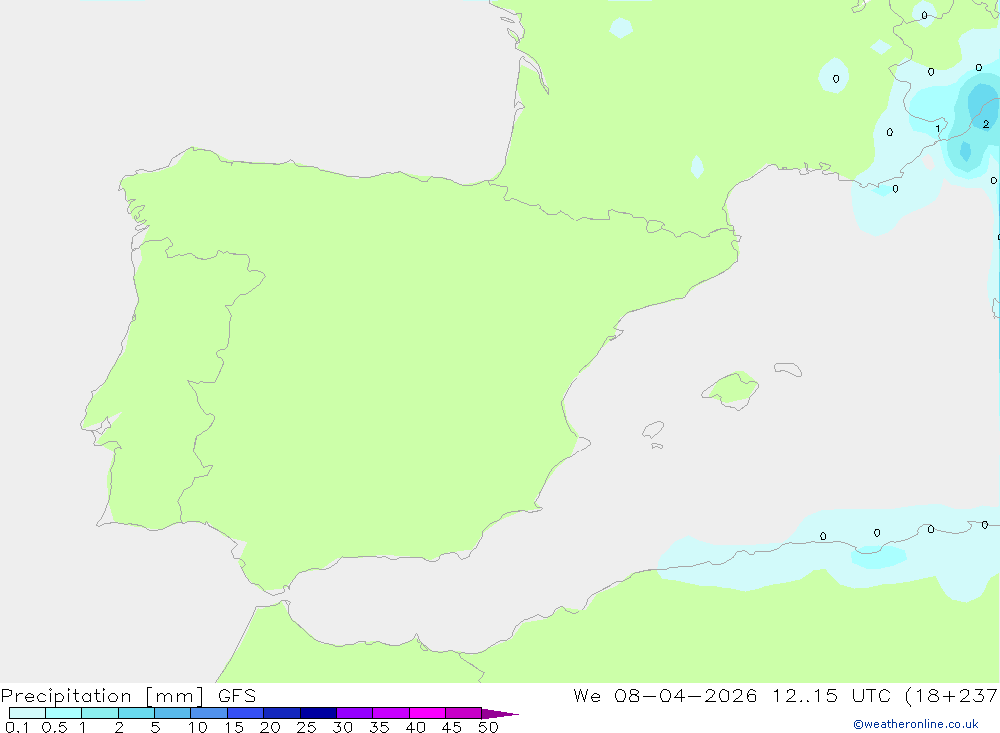Click the 40–45 mm bright magenta legend swatch
This screenshot has height=733, width=1000.
point(427,713)
